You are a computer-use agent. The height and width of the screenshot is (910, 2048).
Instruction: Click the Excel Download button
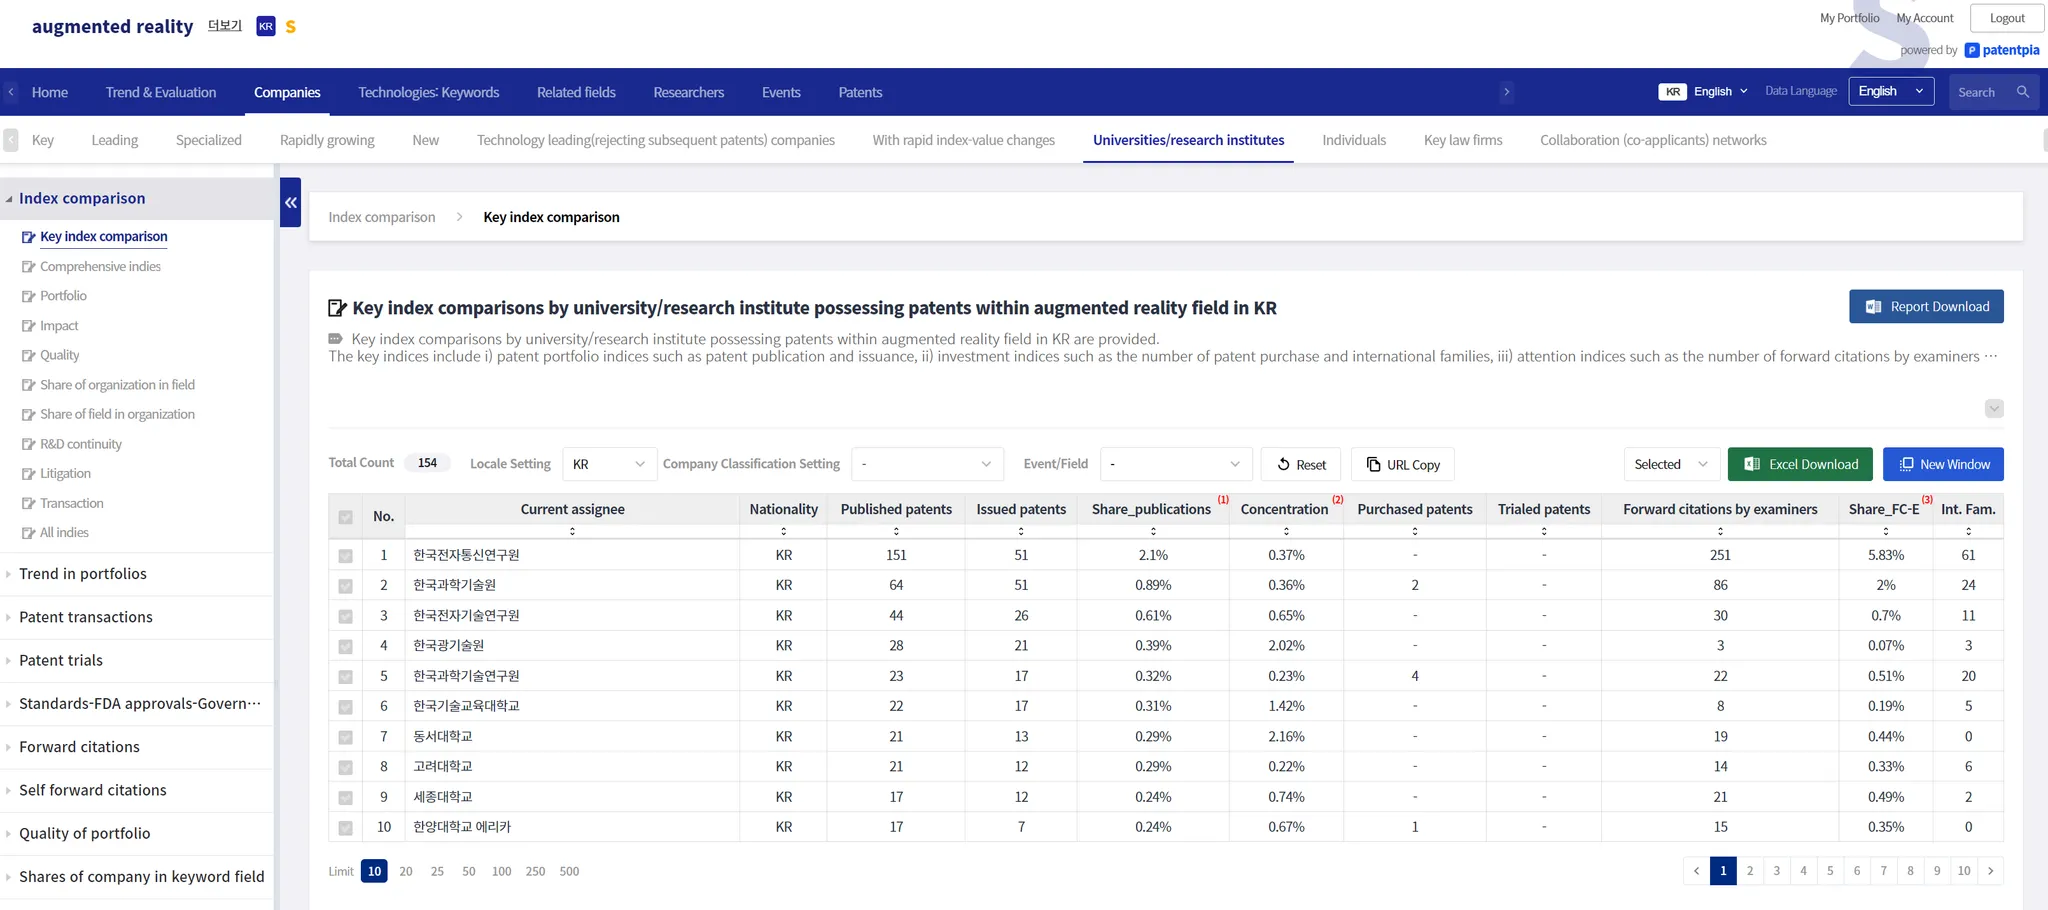(x=1799, y=464)
